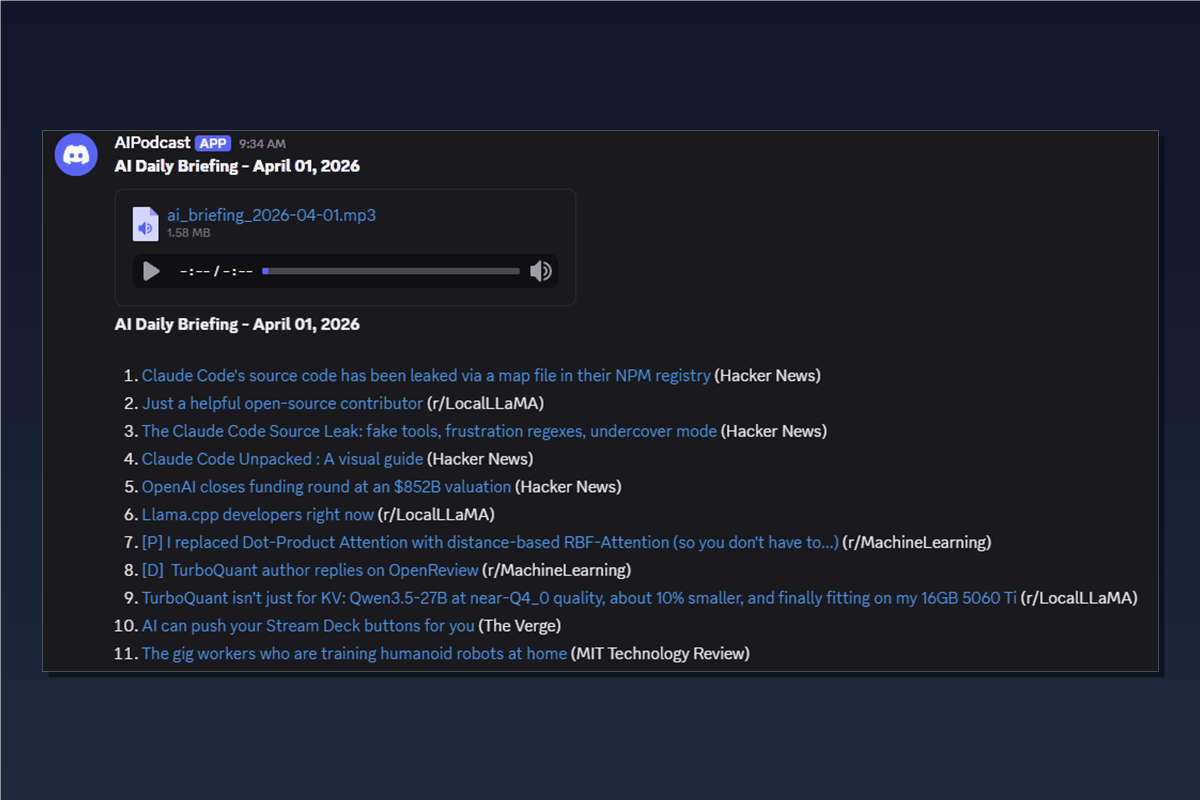Open the fake tools and frustration regexes article
This screenshot has height=800, width=1200.
pos(428,431)
